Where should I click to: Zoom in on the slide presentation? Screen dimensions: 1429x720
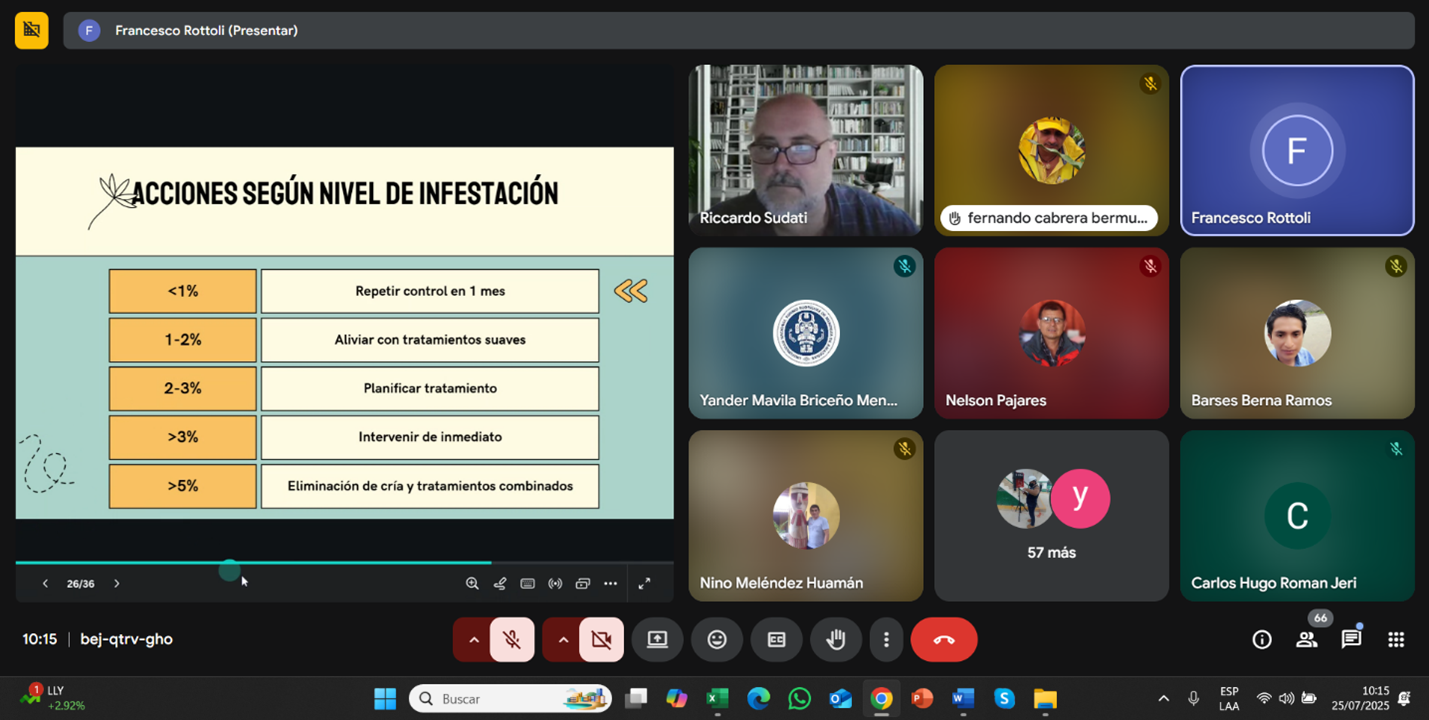(x=472, y=584)
